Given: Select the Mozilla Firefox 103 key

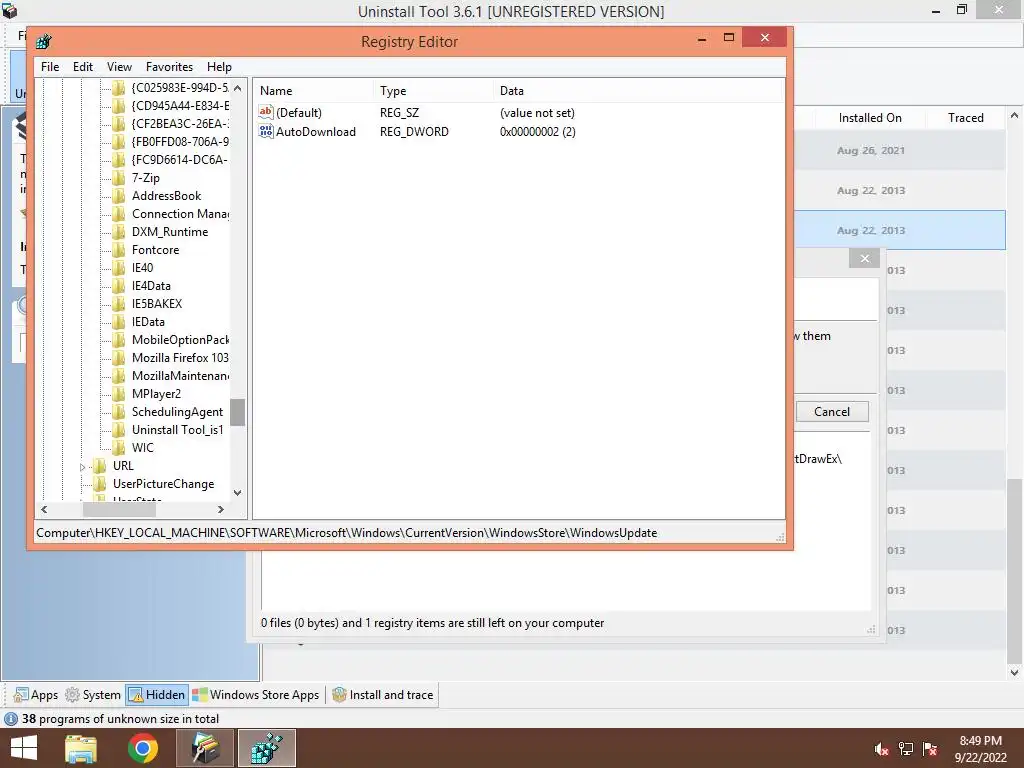Looking at the screenshot, I should tap(180, 358).
